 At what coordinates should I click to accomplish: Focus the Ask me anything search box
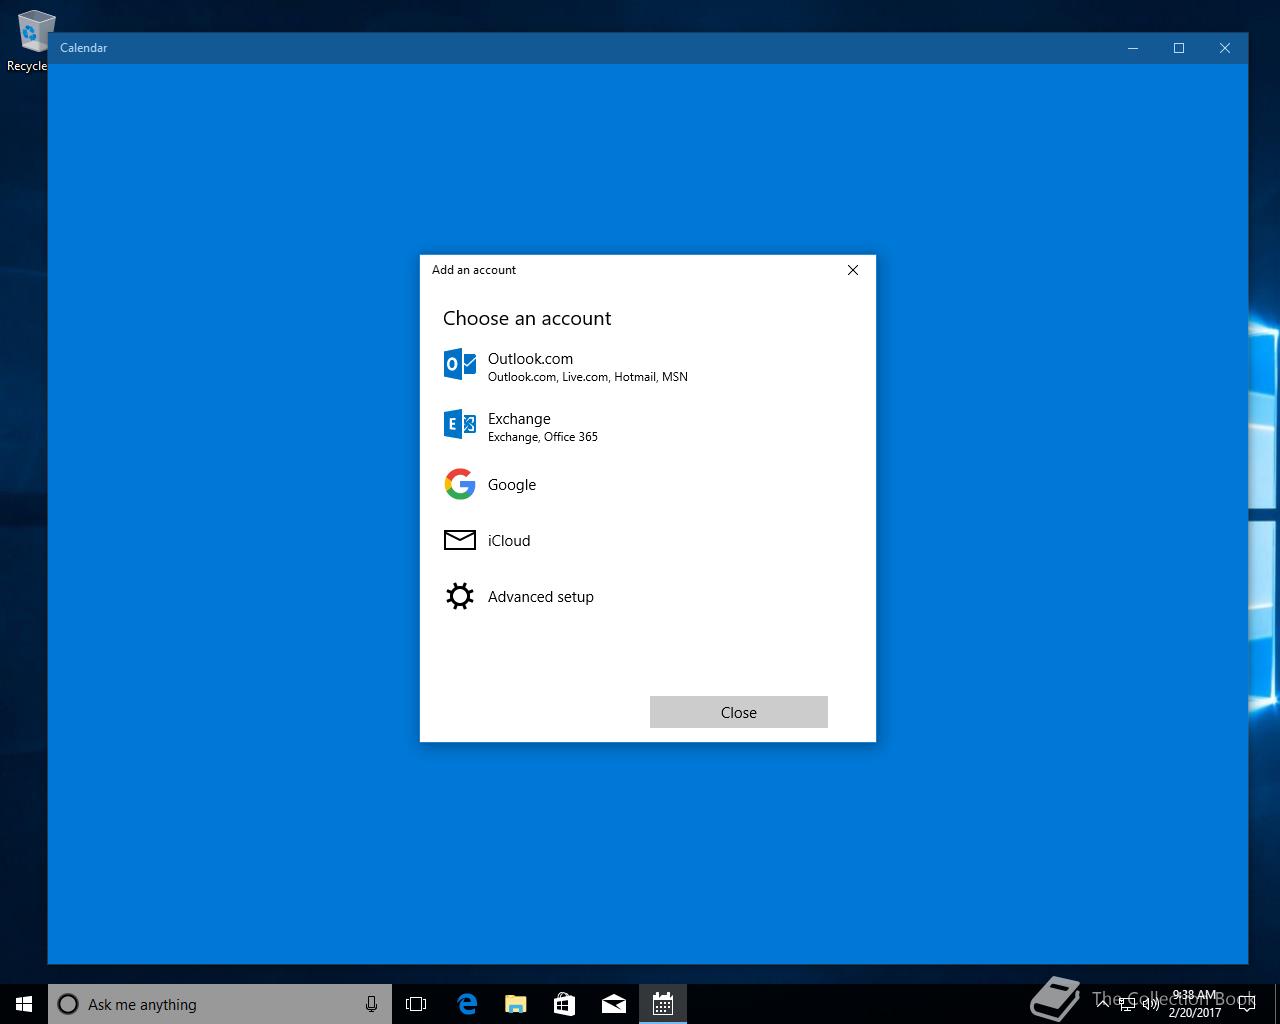220,1004
